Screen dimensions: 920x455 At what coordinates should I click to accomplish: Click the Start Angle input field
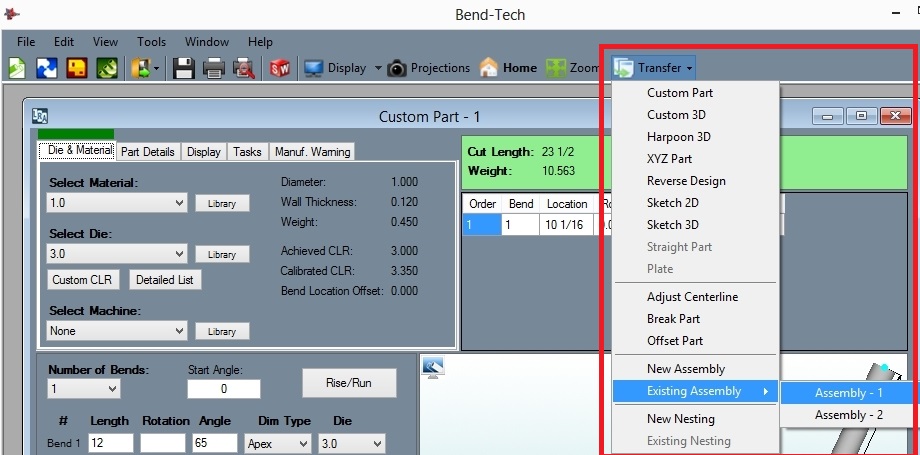pyautogui.click(x=224, y=389)
